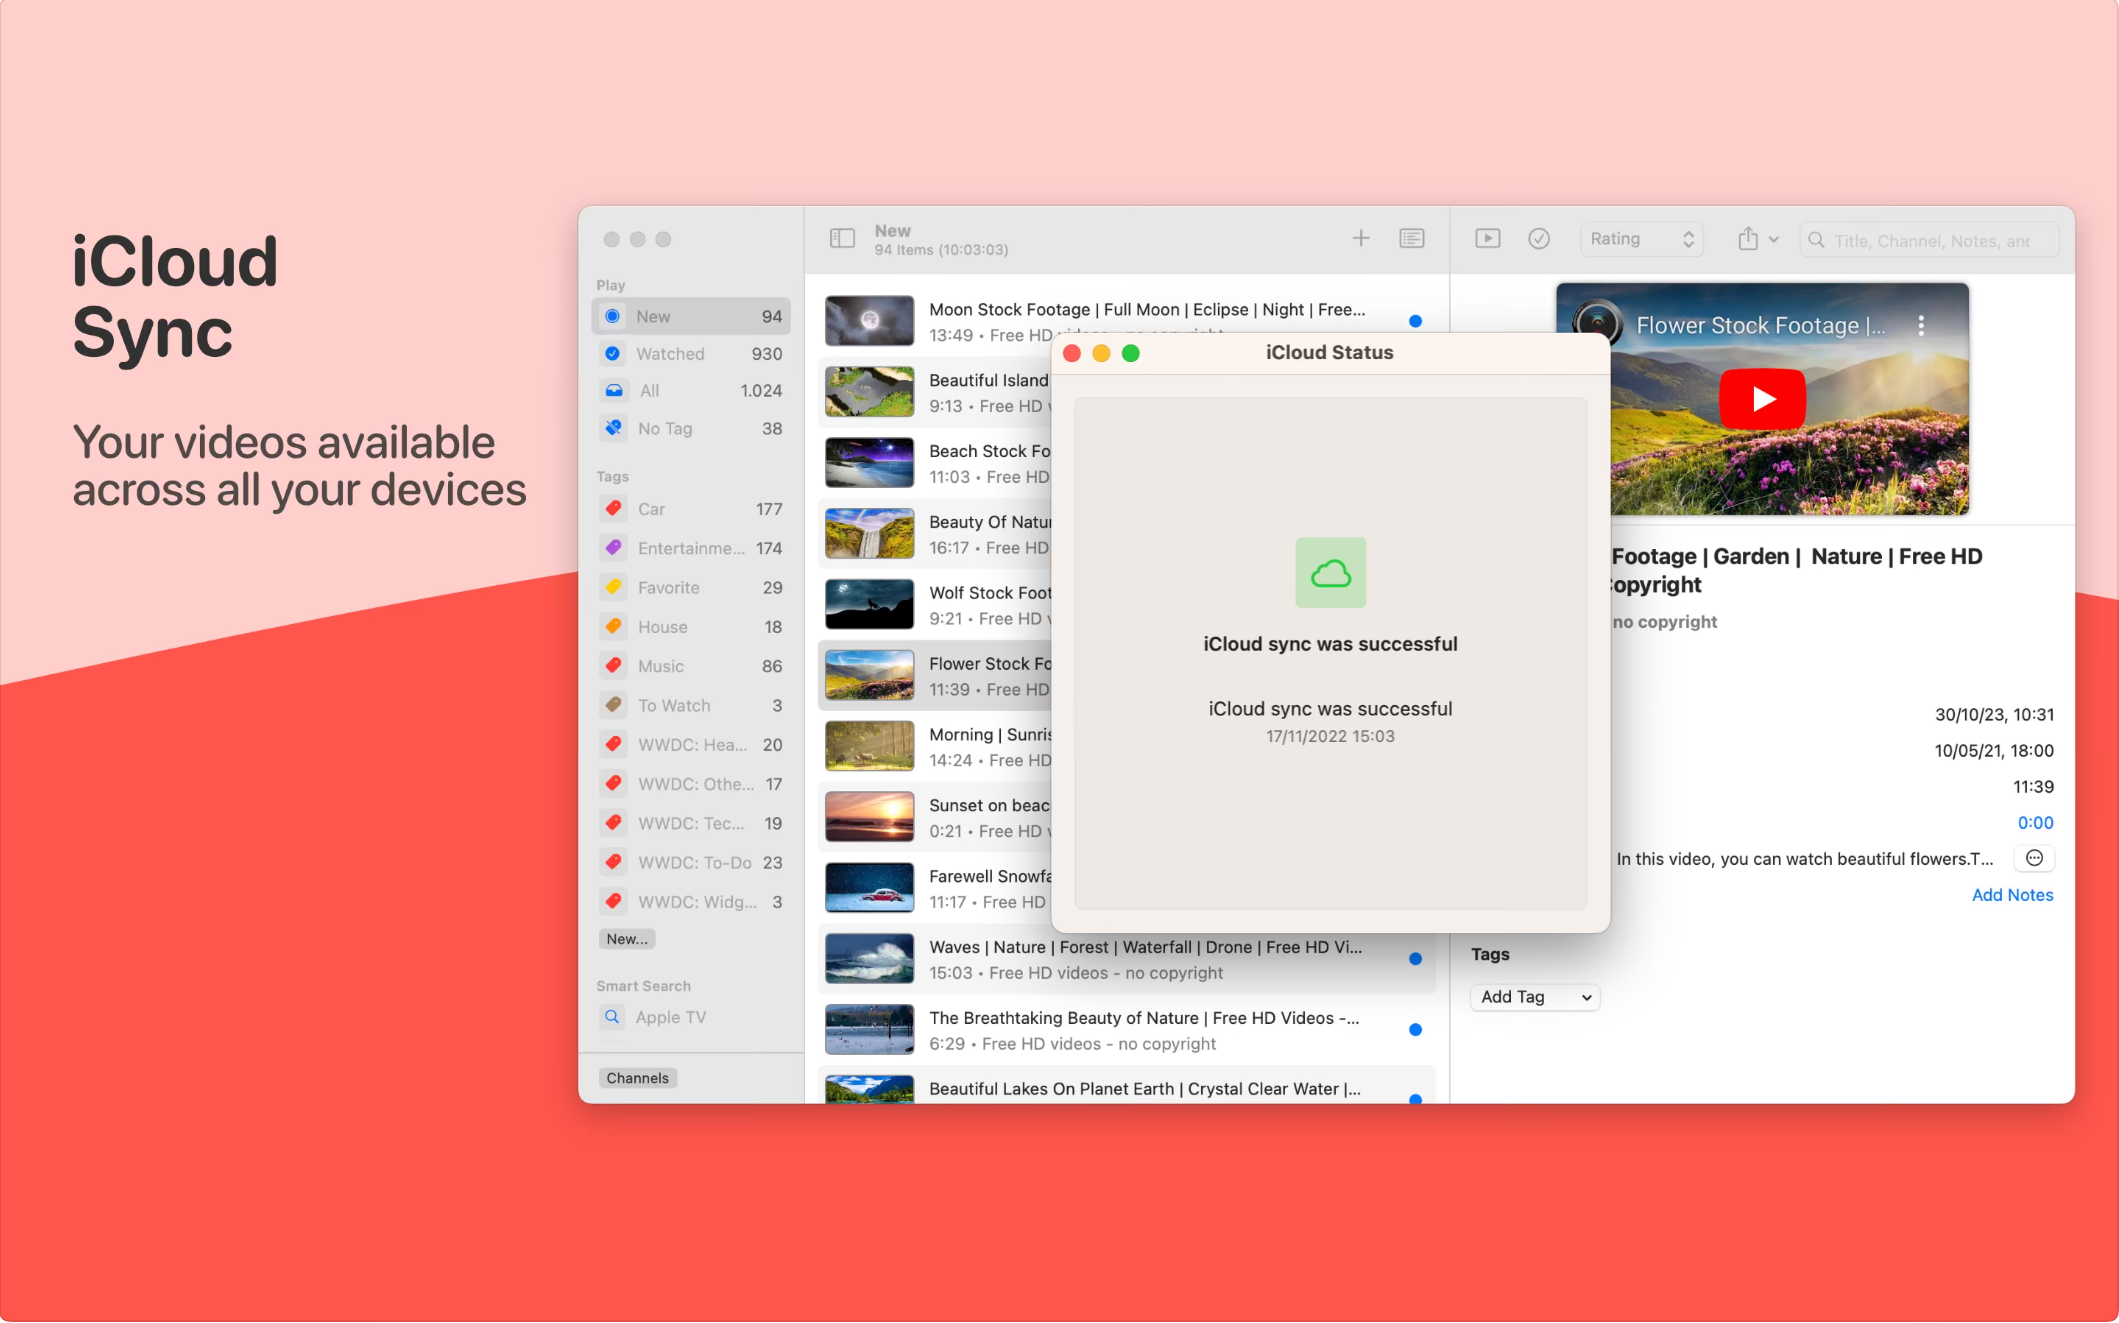Open To Watch tag in sidebar
The image size is (2119, 1323).
click(691, 705)
